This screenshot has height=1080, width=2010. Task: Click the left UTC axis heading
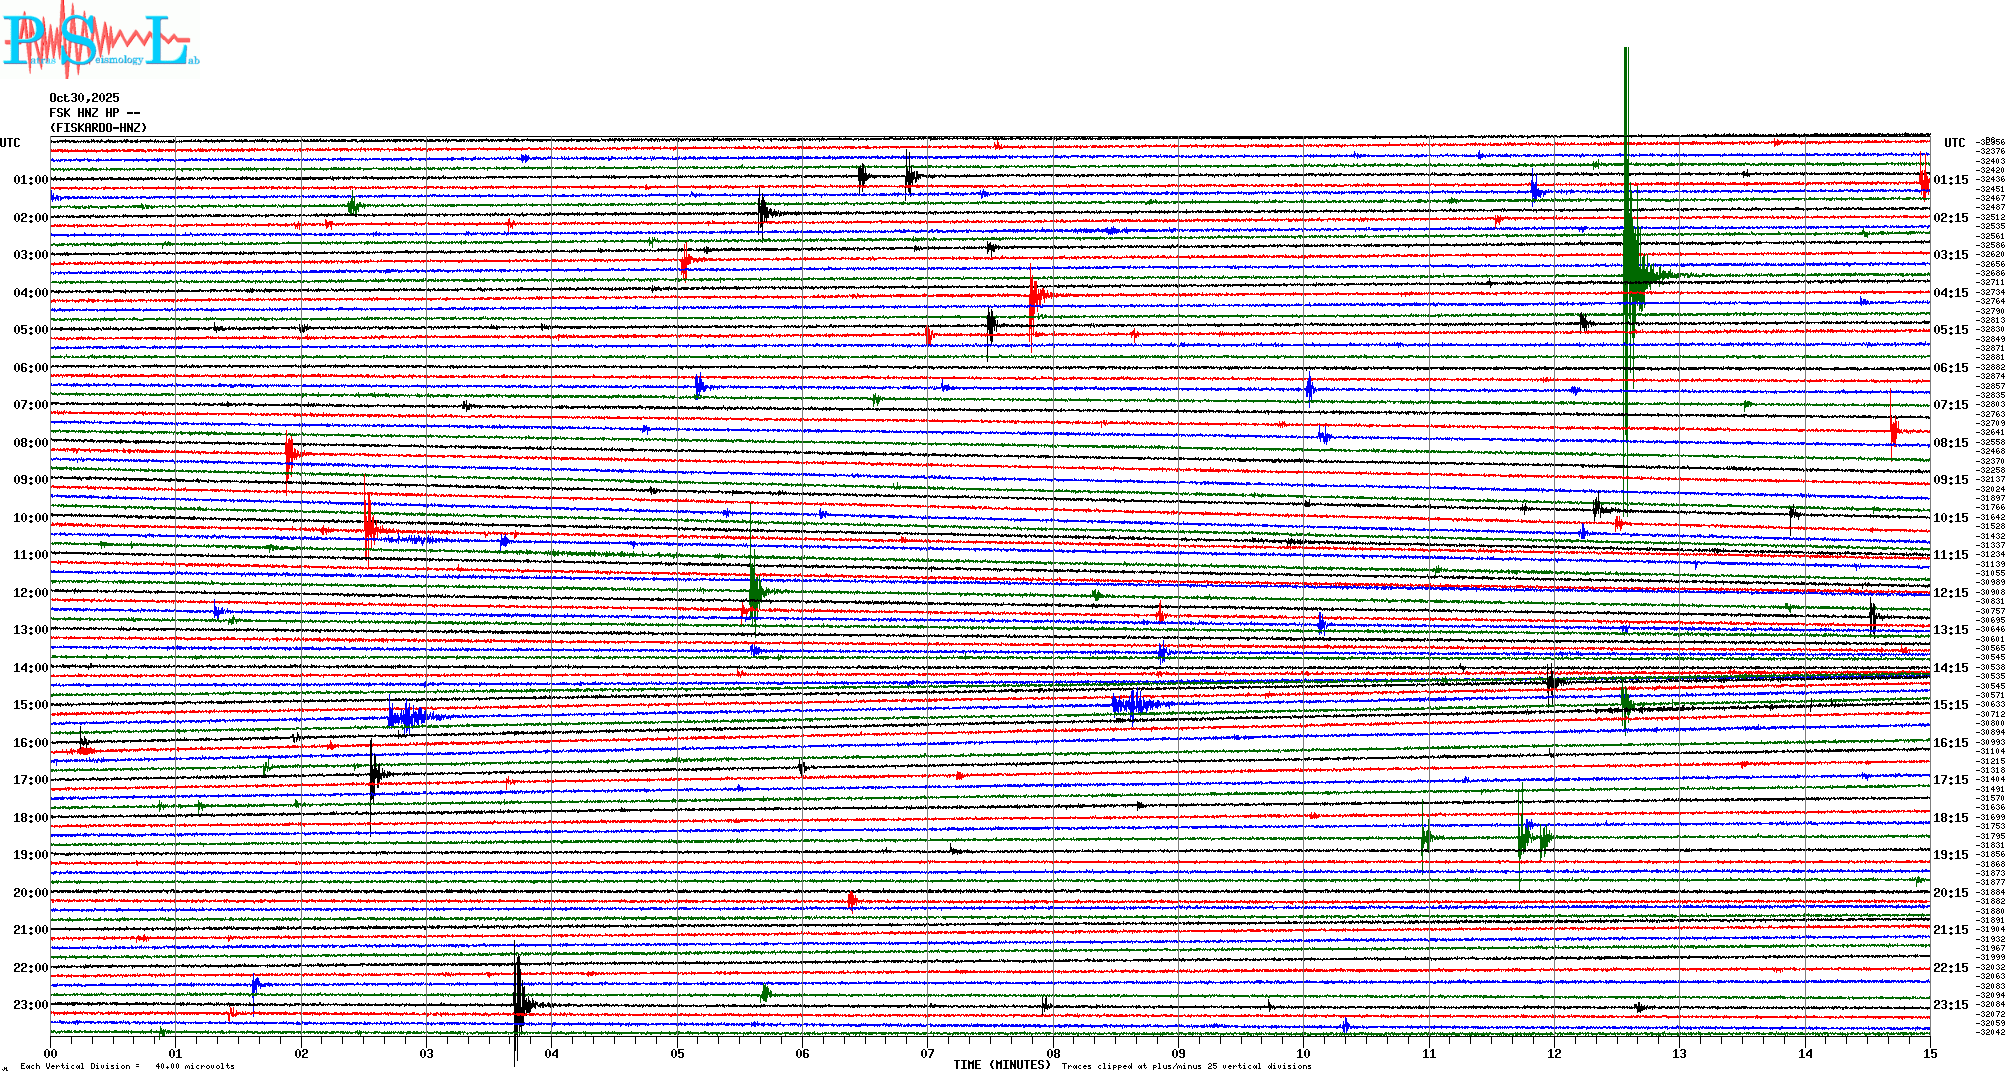point(10,143)
